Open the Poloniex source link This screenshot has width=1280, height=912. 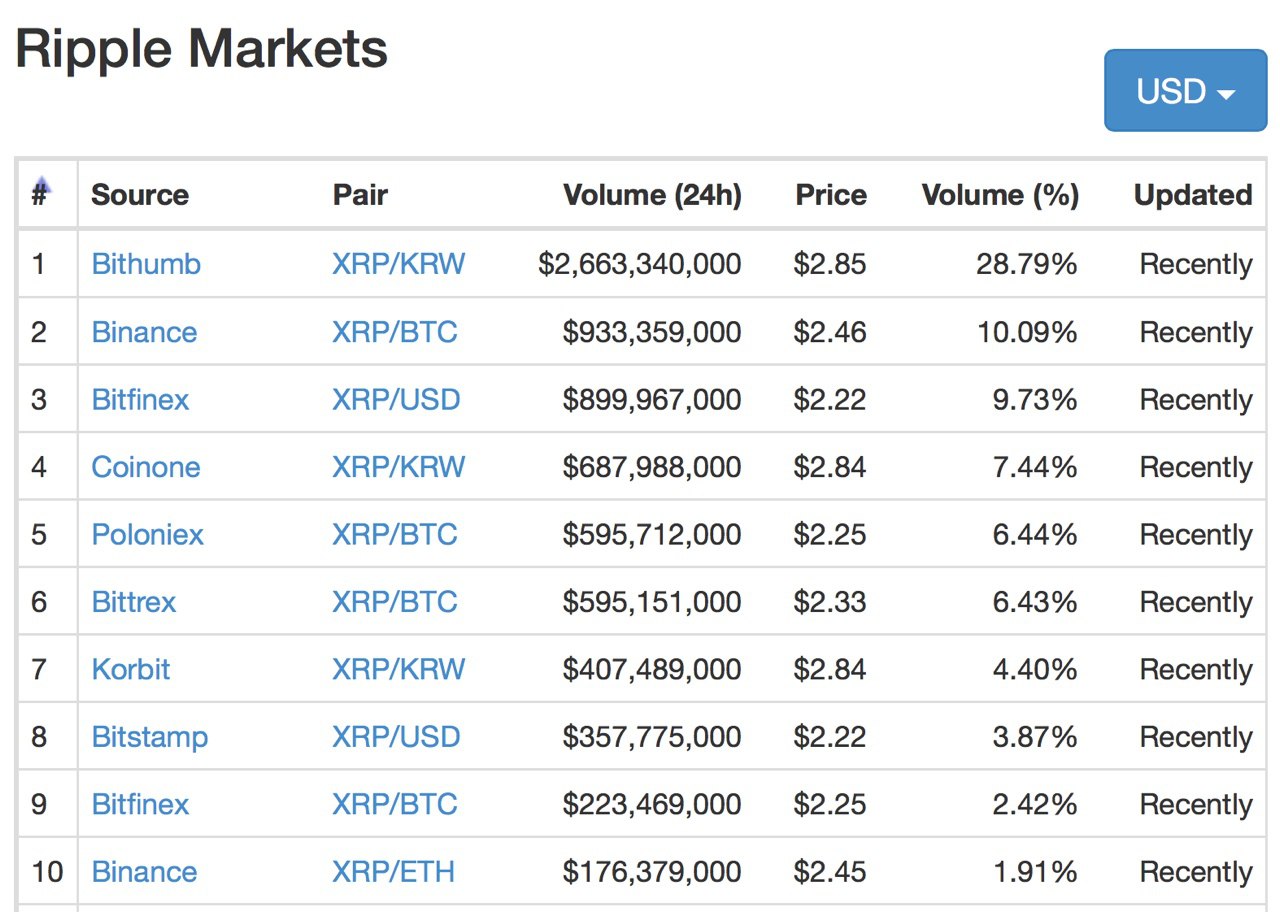(x=147, y=534)
